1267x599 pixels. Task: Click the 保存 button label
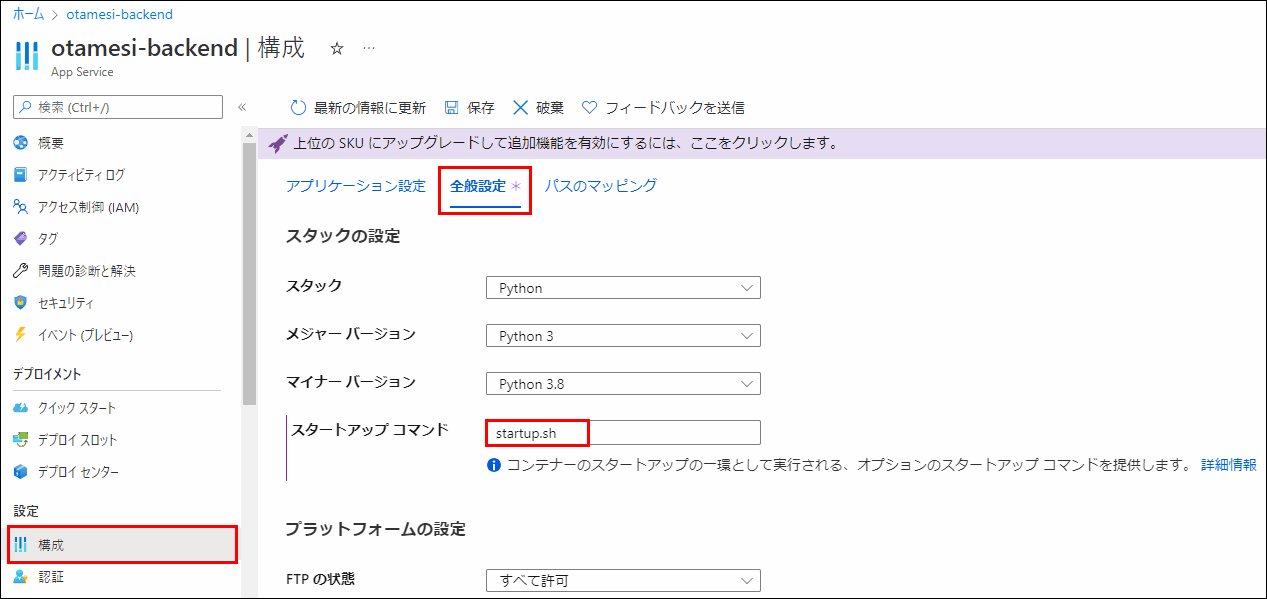(481, 107)
